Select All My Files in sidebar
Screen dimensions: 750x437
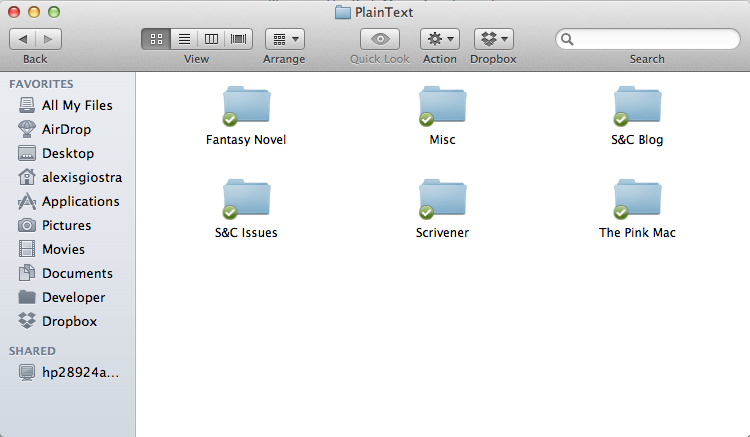click(x=67, y=105)
